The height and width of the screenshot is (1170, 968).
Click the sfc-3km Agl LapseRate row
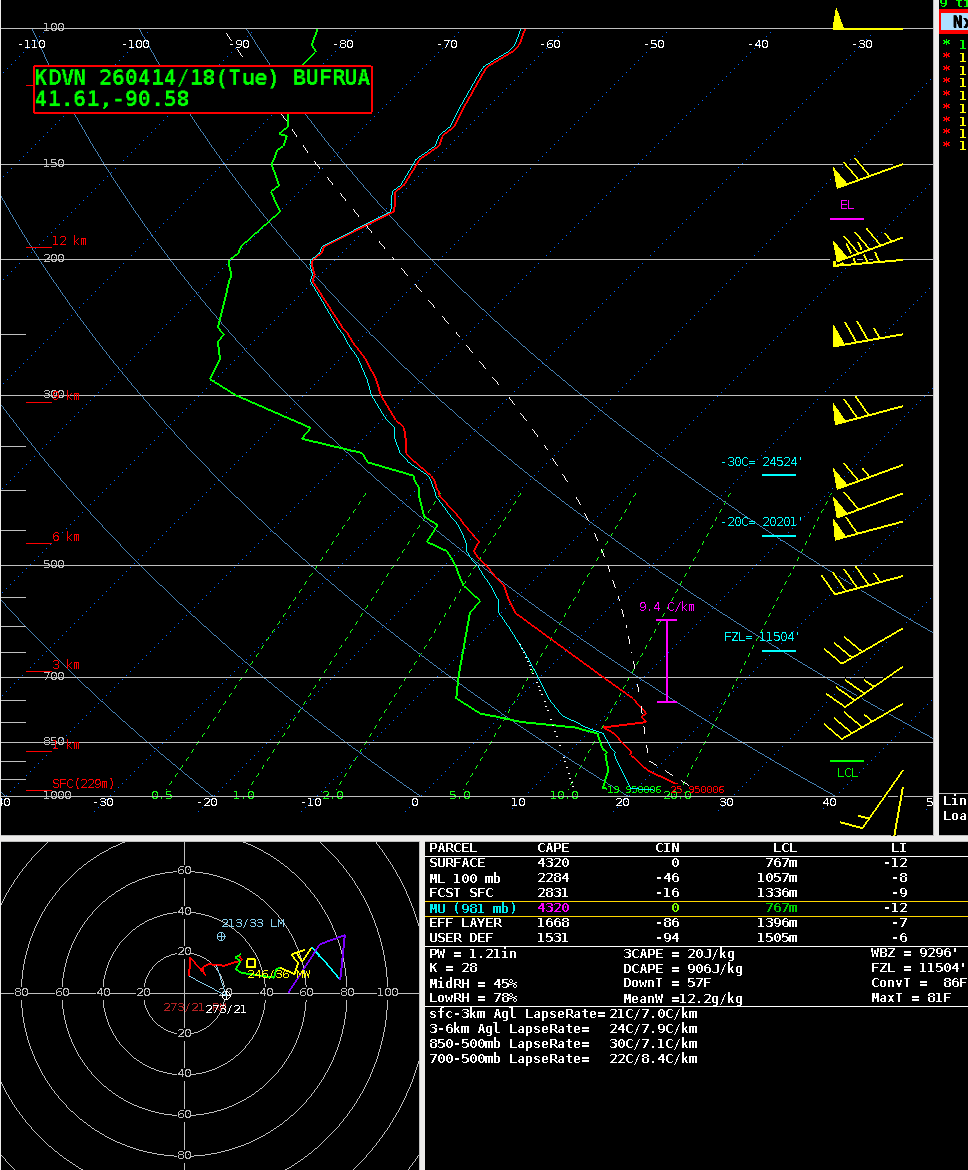[x=563, y=1014]
